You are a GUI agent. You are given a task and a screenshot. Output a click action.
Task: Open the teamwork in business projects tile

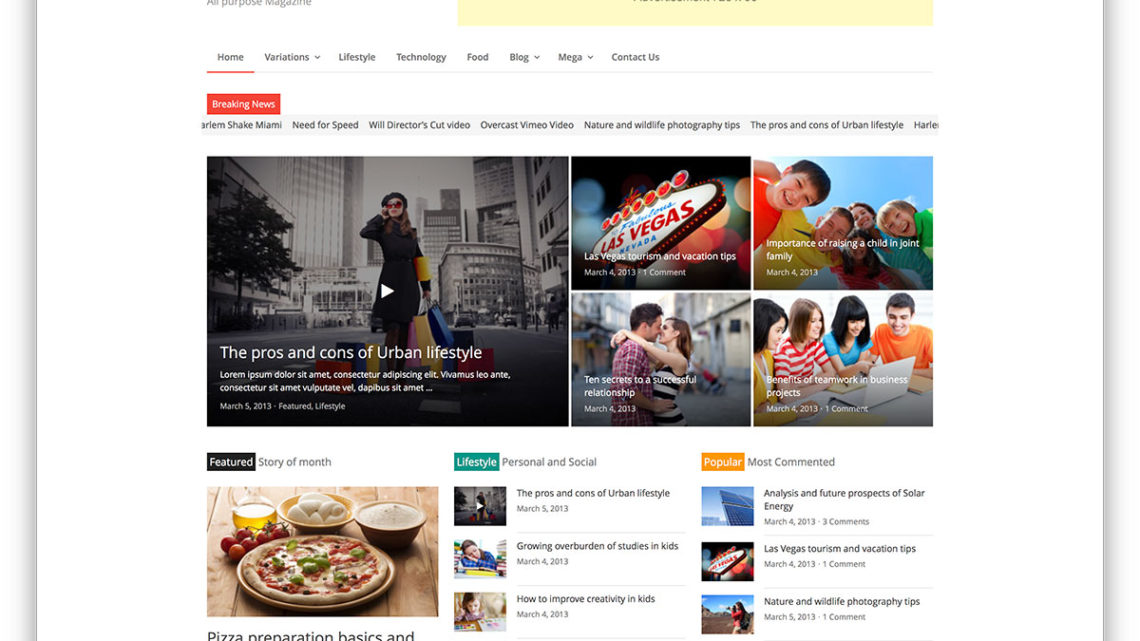(x=843, y=360)
